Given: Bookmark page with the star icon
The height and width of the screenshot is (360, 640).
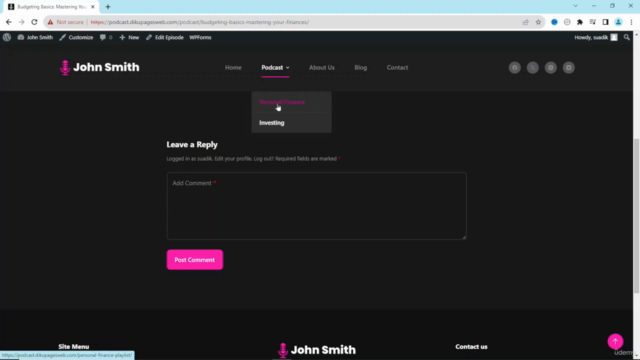Looking at the screenshot, I should (x=538, y=22).
